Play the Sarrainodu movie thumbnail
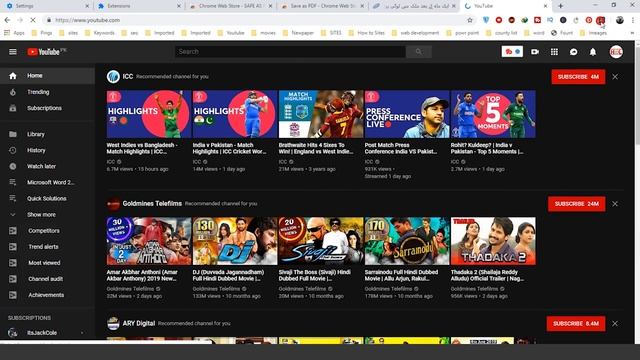Screen dimensions: 640x360 click(407, 241)
